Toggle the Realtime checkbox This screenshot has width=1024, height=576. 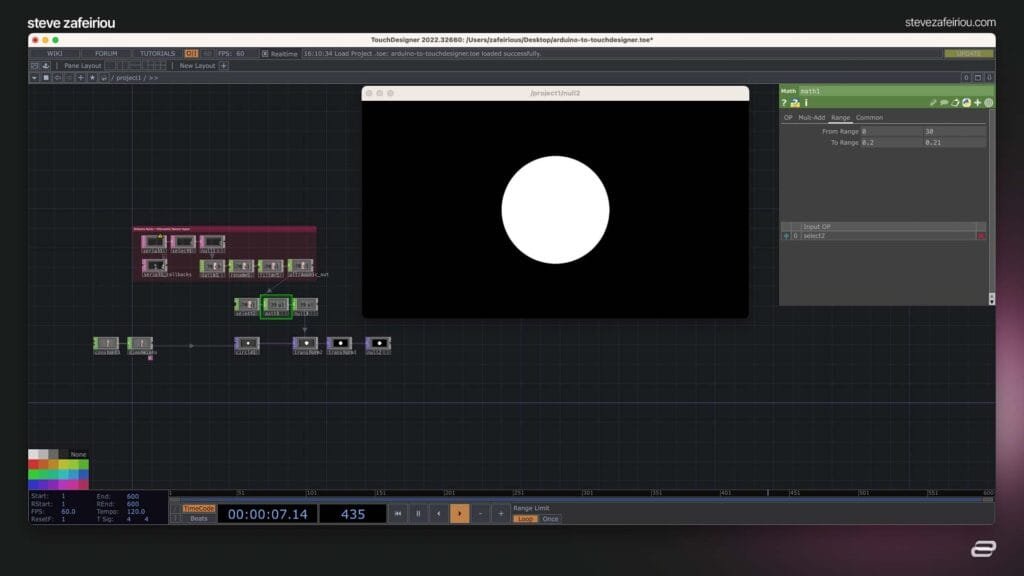coord(265,53)
